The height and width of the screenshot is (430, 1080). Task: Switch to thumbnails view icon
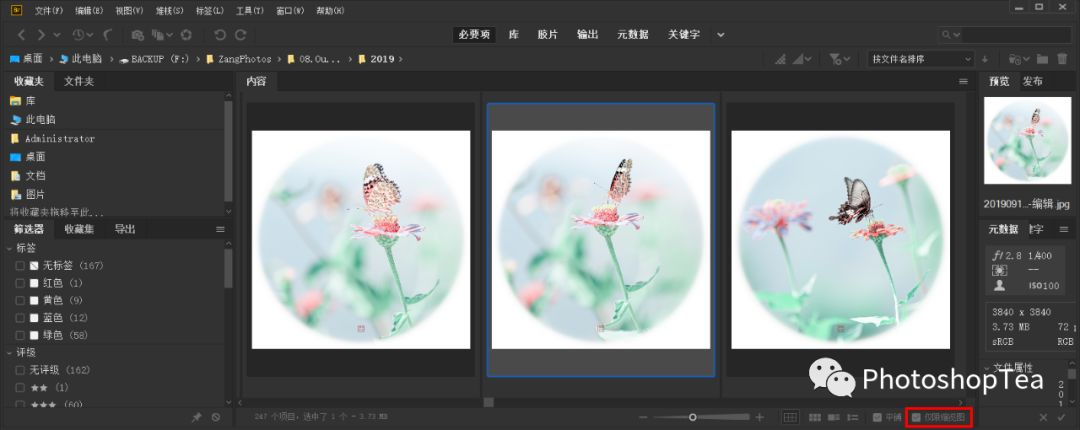point(815,417)
